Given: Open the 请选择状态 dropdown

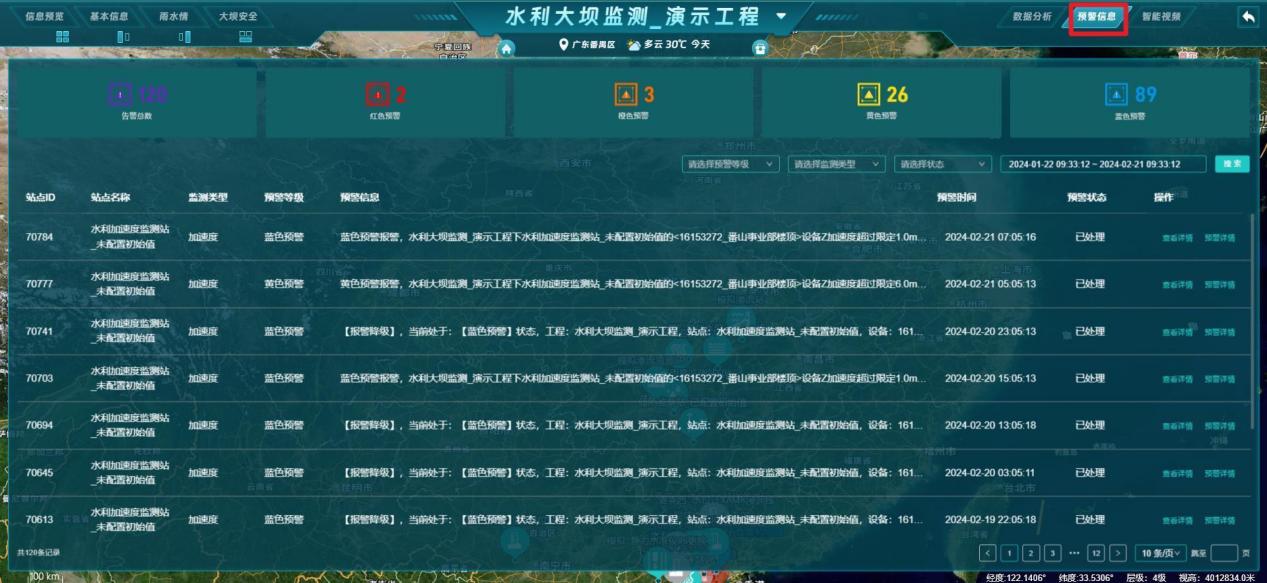Looking at the screenshot, I should (943, 164).
